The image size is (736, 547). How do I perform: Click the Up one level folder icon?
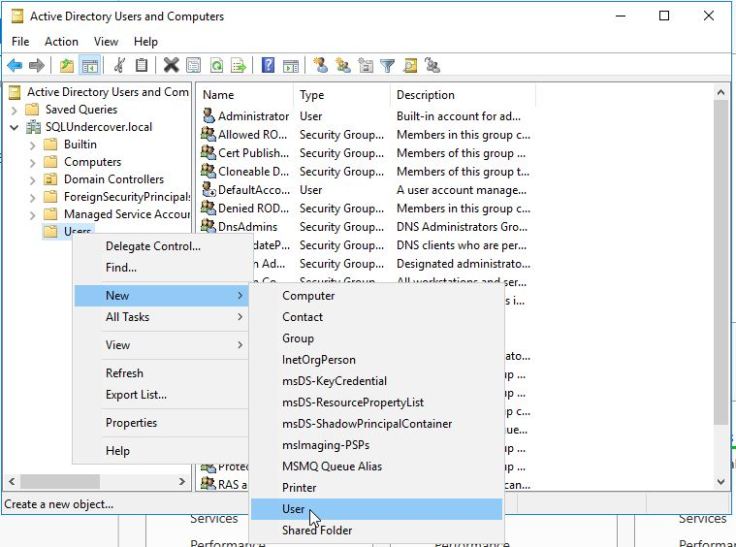pos(67,65)
